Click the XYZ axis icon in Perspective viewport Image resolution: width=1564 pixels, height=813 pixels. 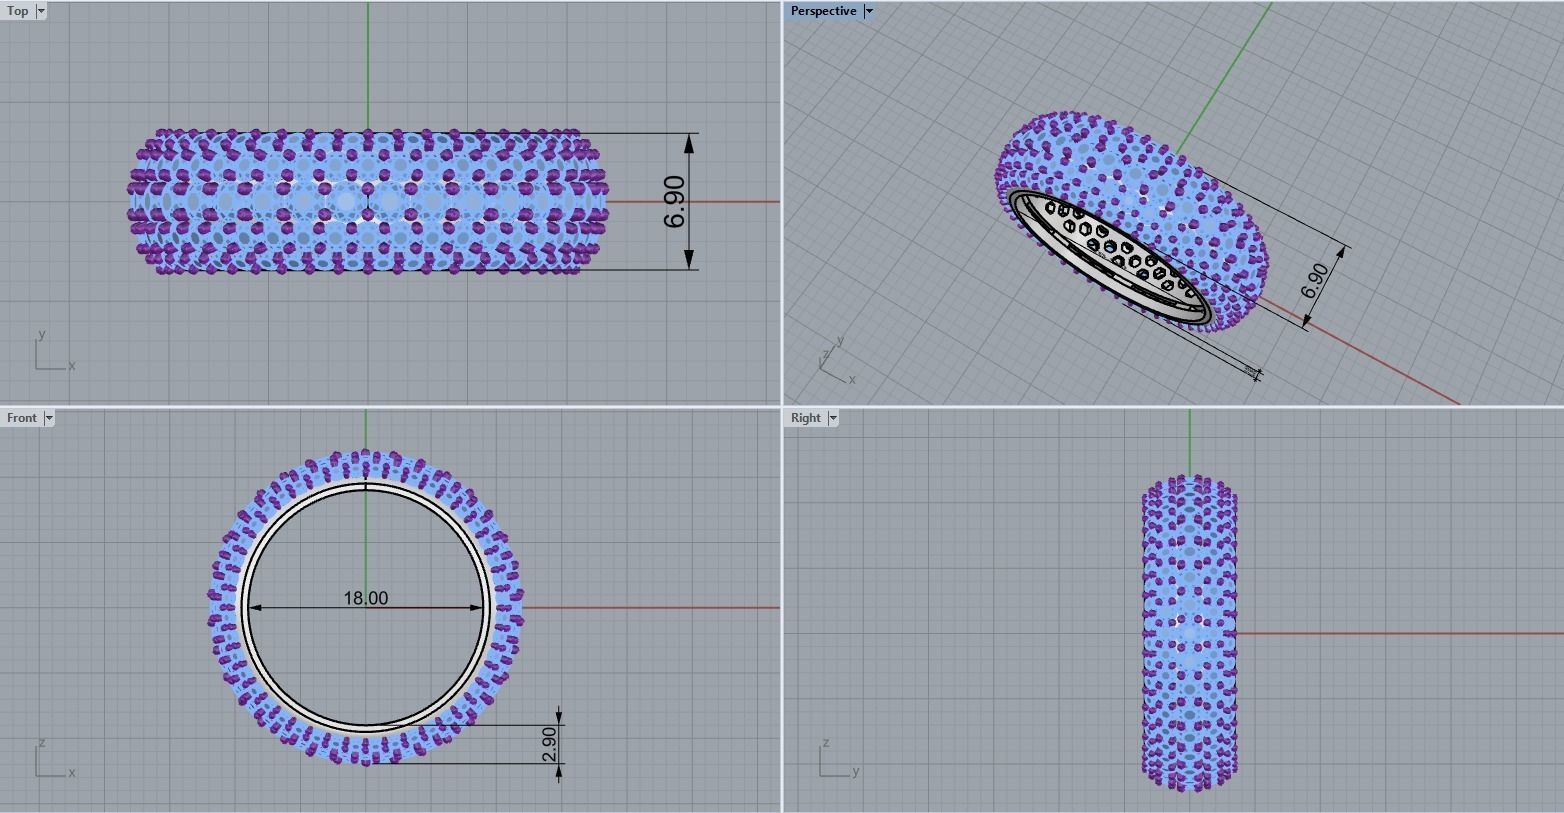tap(838, 360)
